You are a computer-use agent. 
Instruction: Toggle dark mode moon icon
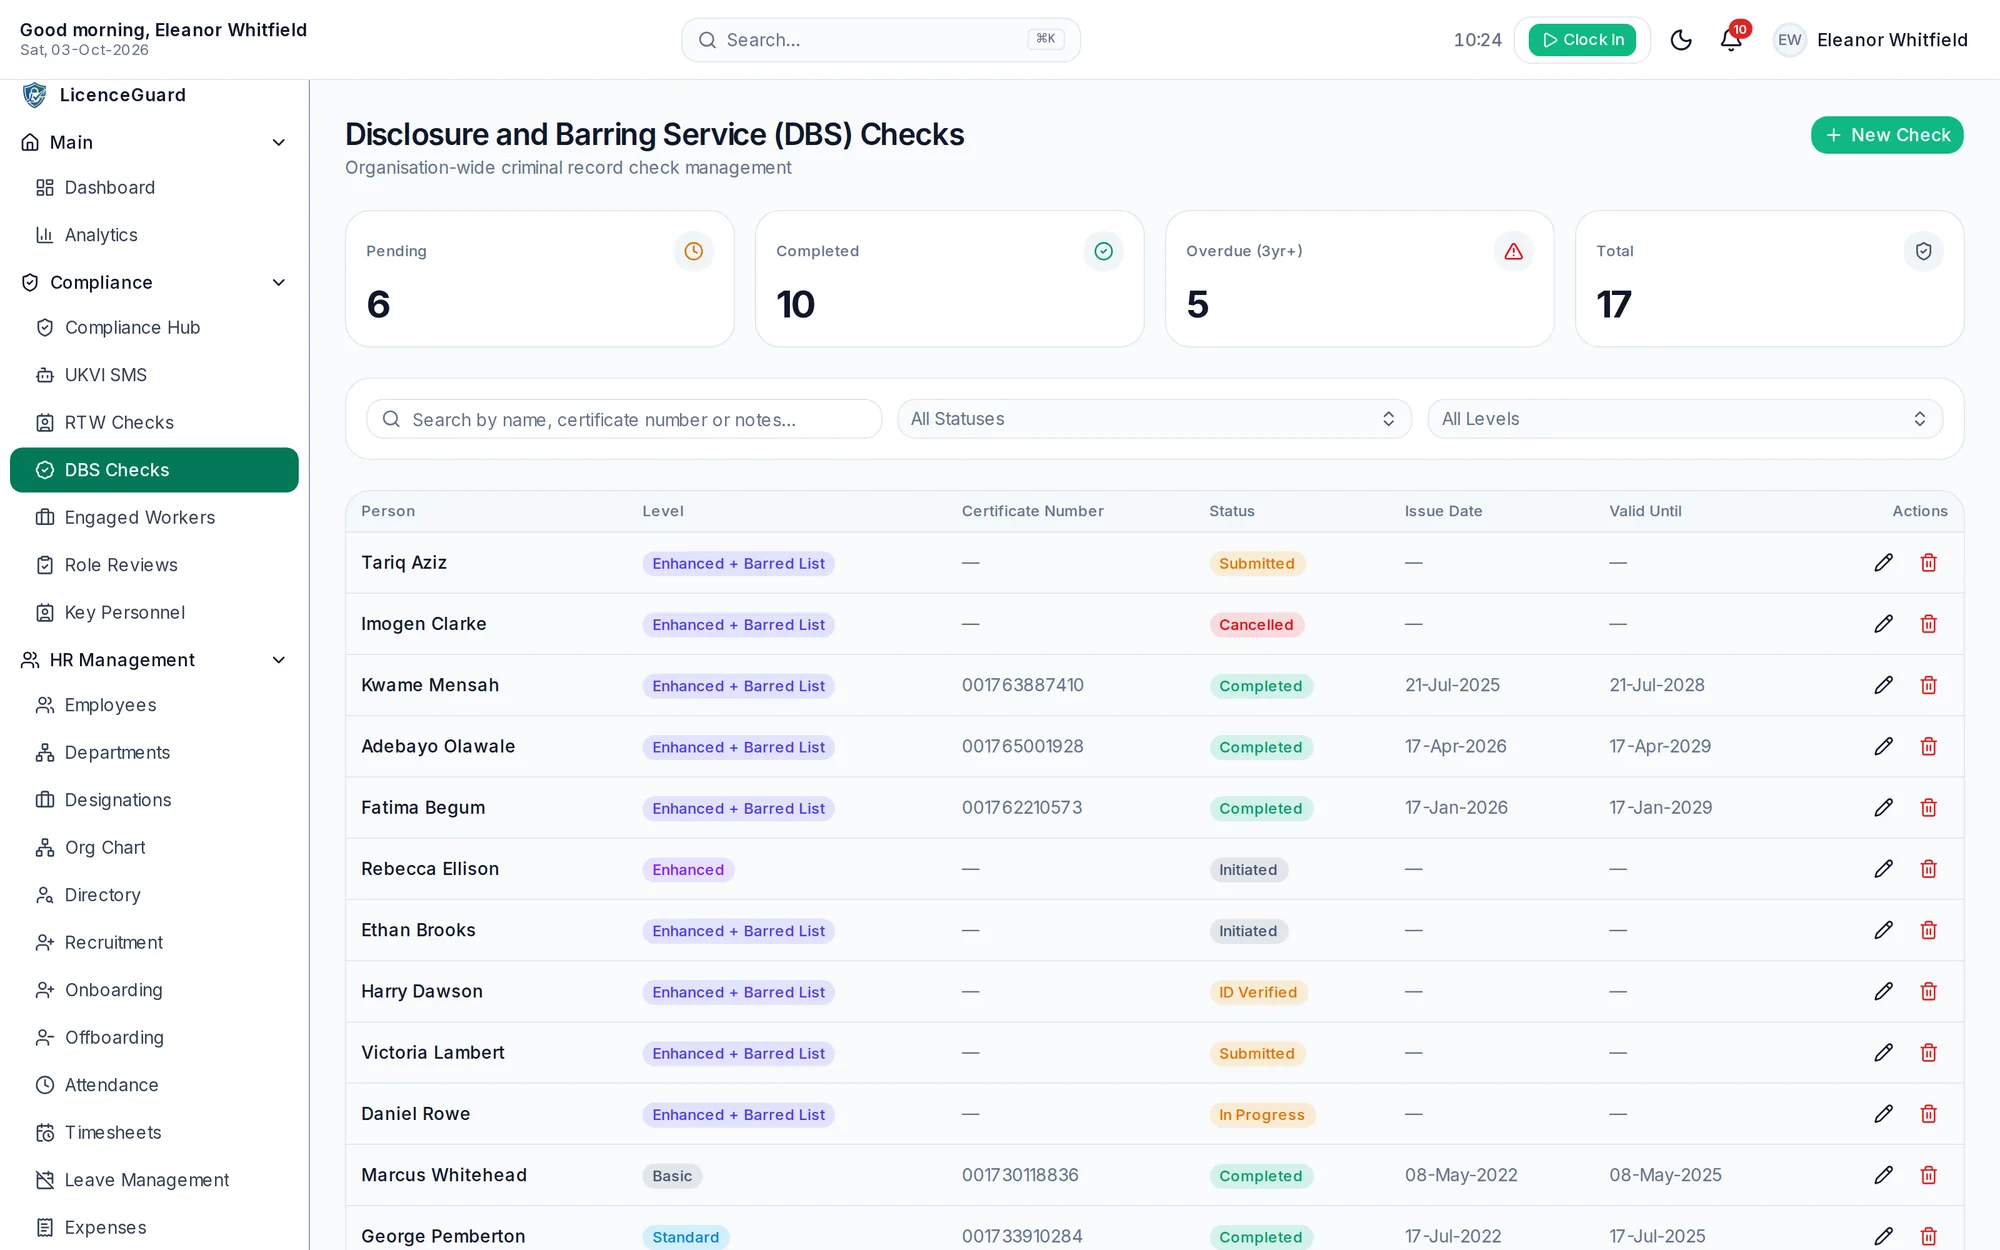[1681, 40]
